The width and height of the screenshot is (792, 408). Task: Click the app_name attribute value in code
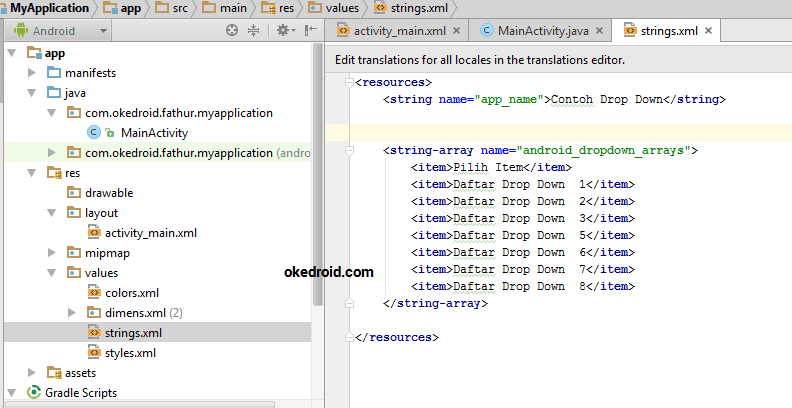(x=509, y=99)
